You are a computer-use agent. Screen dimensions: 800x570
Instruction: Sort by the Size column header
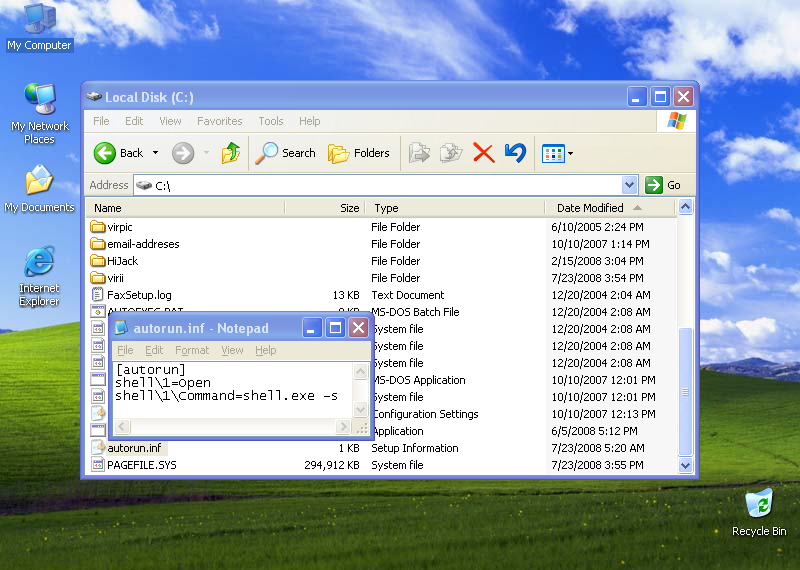[x=325, y=208]
